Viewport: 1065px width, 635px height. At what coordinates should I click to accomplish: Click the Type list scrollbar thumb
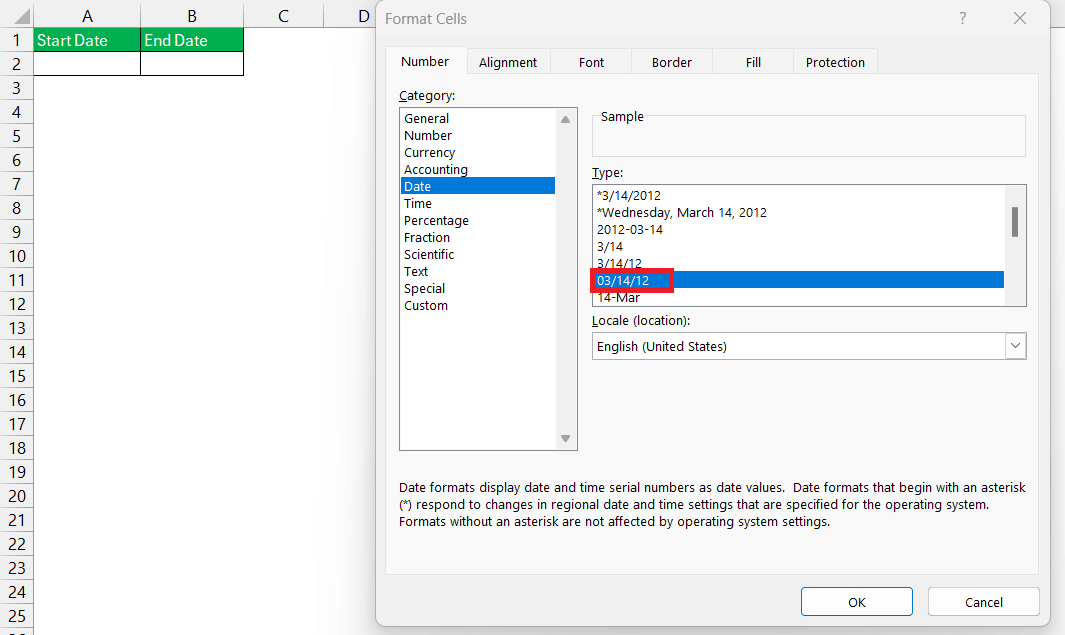pyautogui.click(x=1015, y=222)
